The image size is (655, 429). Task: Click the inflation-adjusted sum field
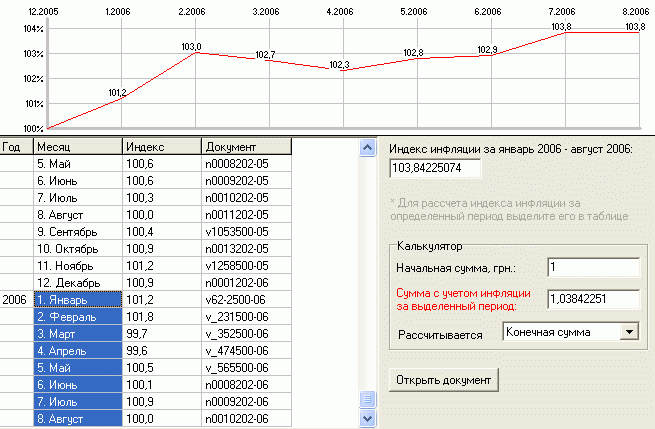(592, 298)
